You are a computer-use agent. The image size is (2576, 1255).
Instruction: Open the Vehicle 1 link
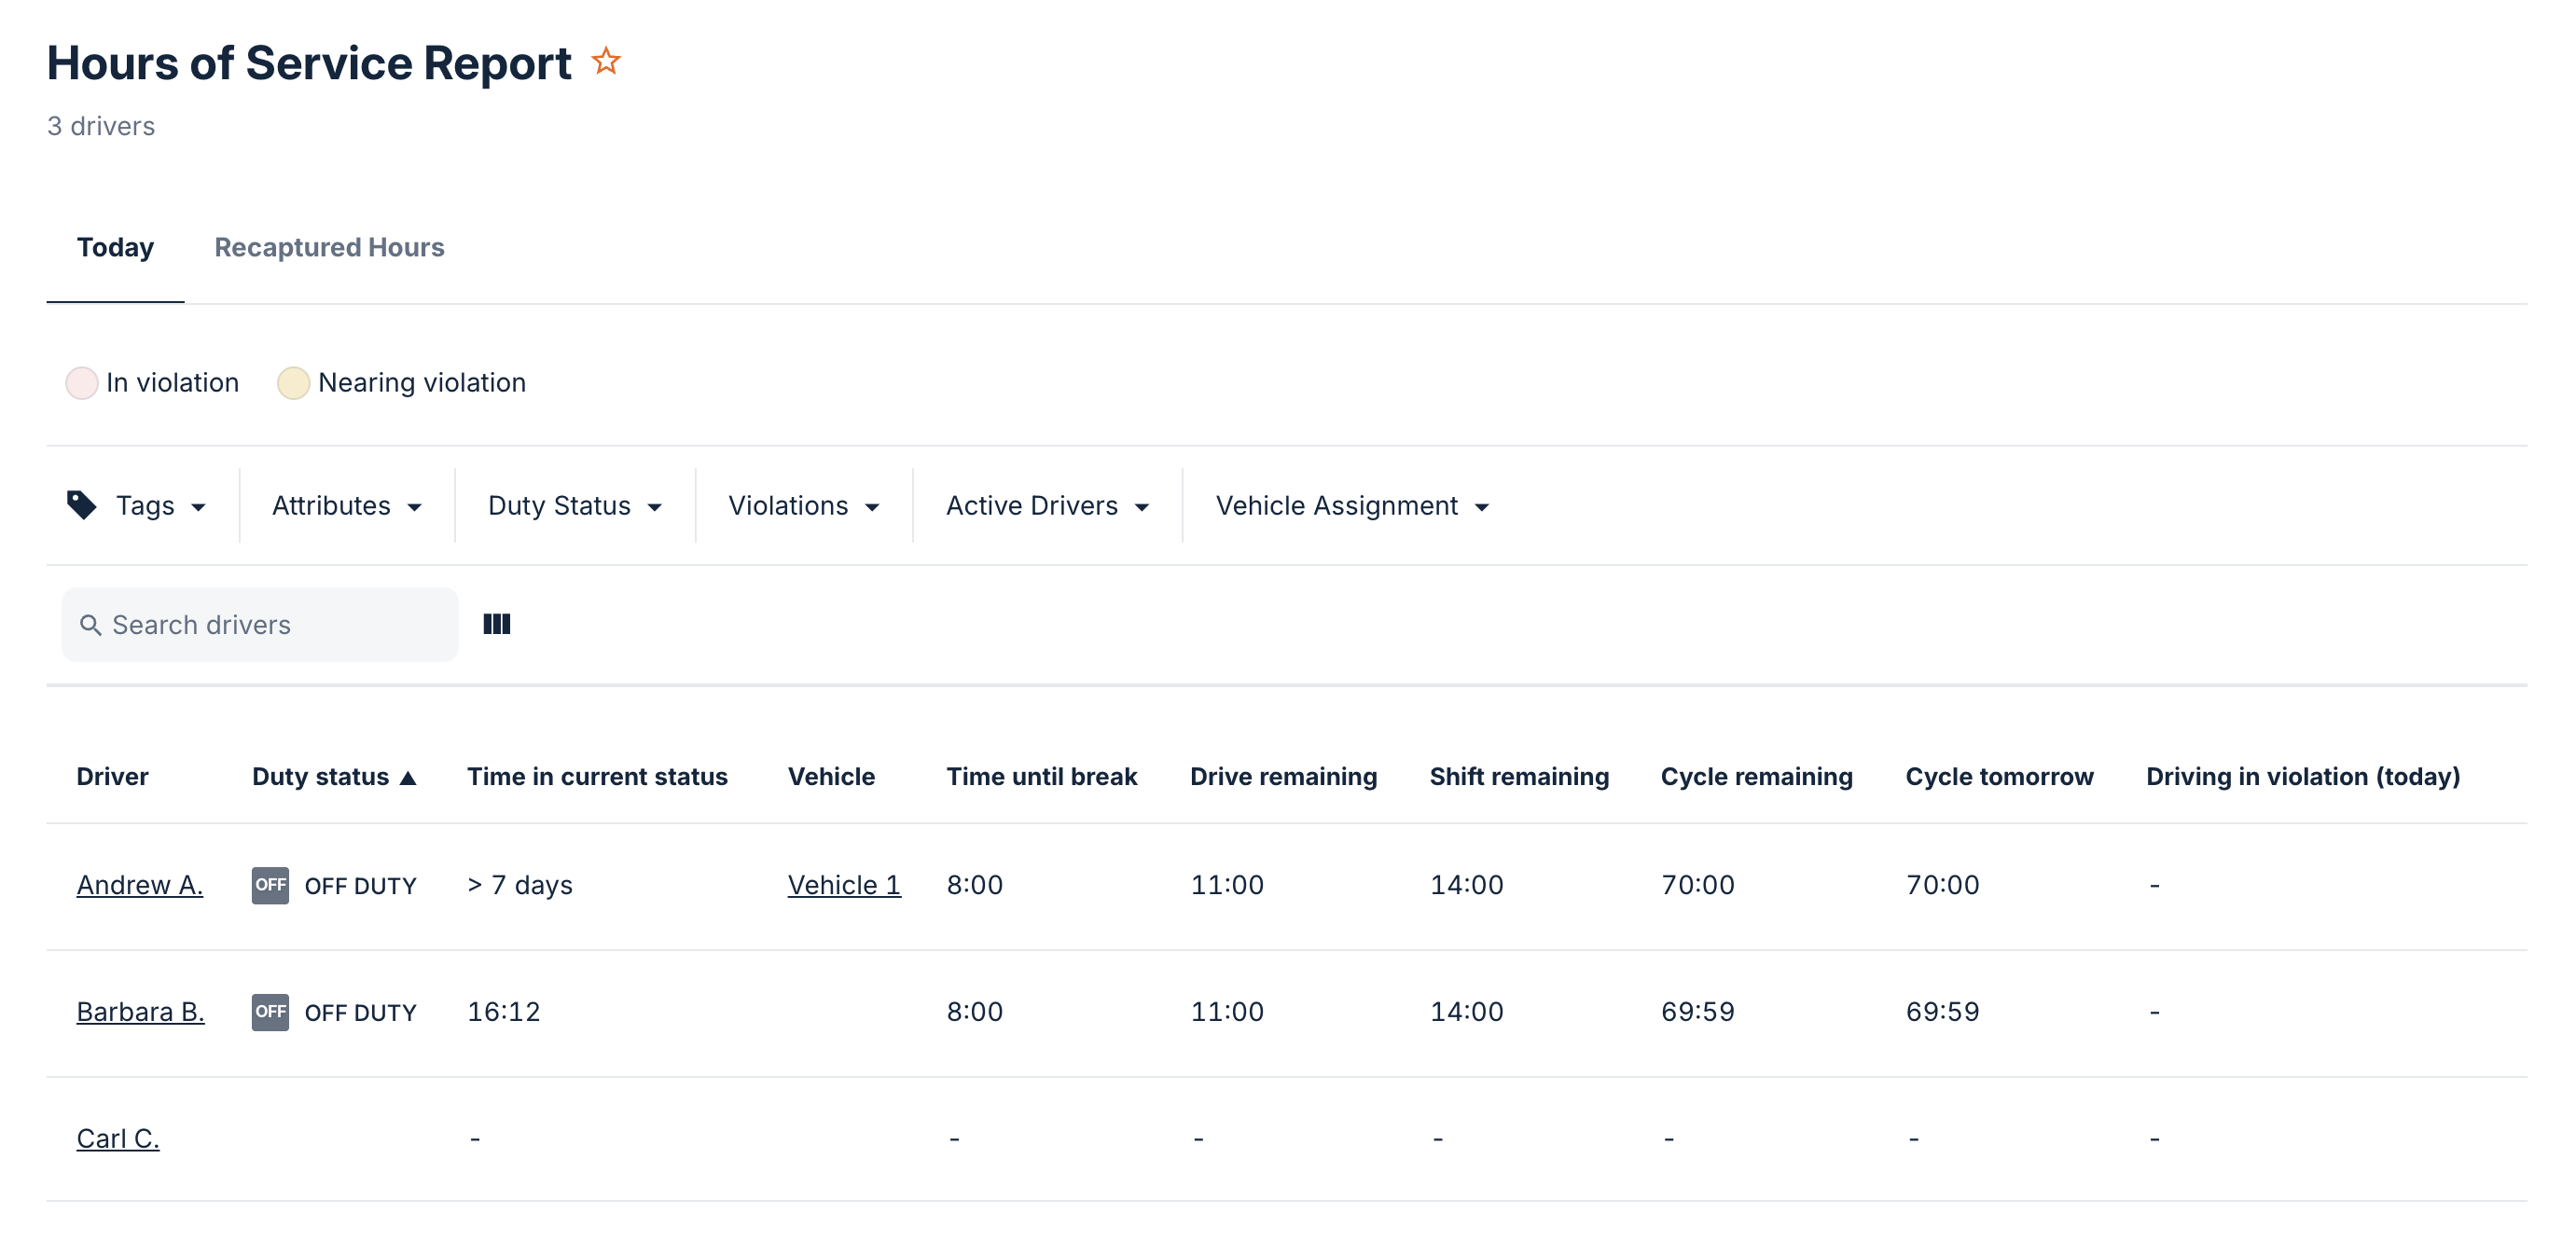coord(843,885)
